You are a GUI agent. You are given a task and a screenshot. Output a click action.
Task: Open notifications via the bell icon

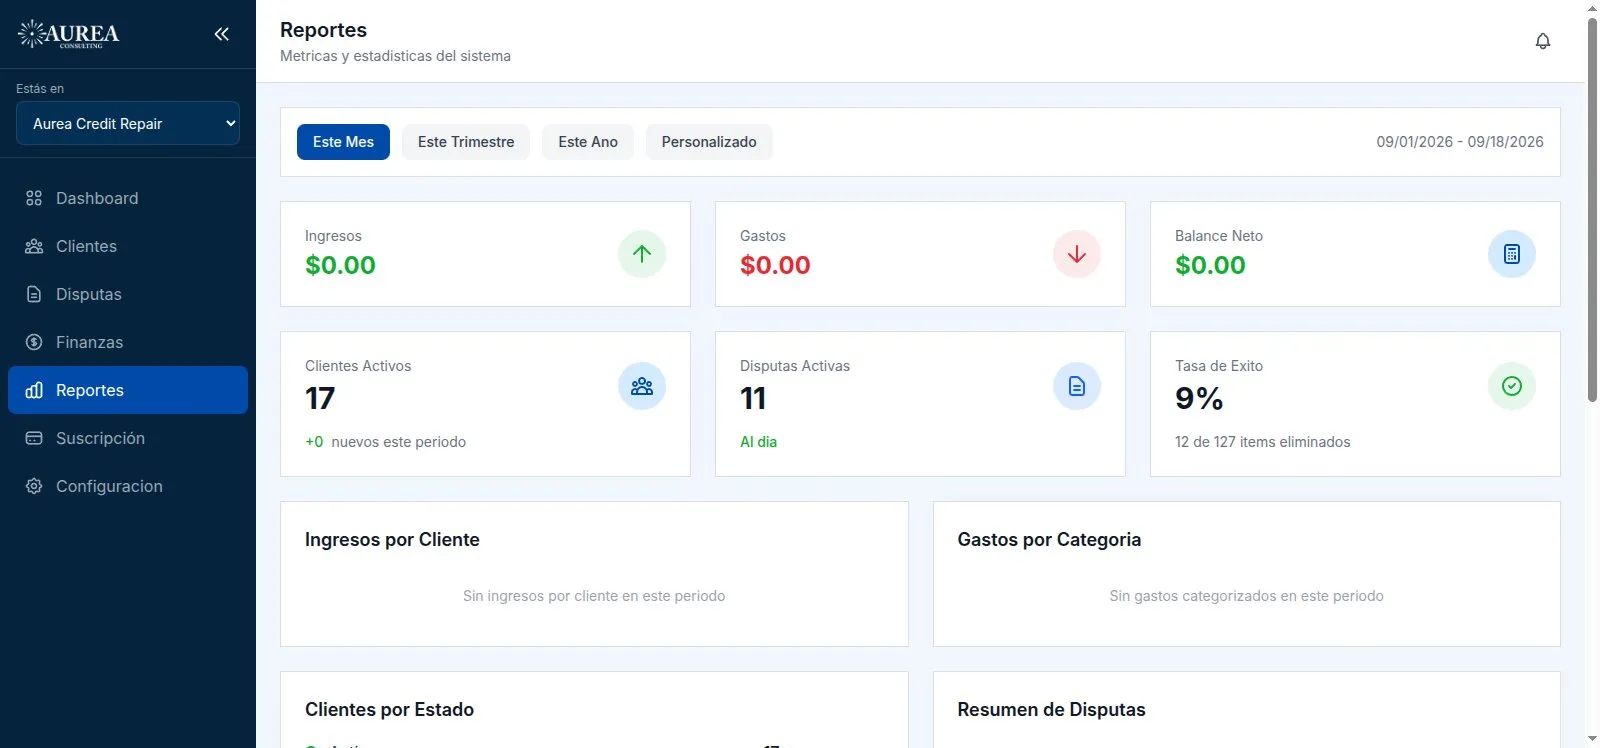click(x=1543, y=41)
